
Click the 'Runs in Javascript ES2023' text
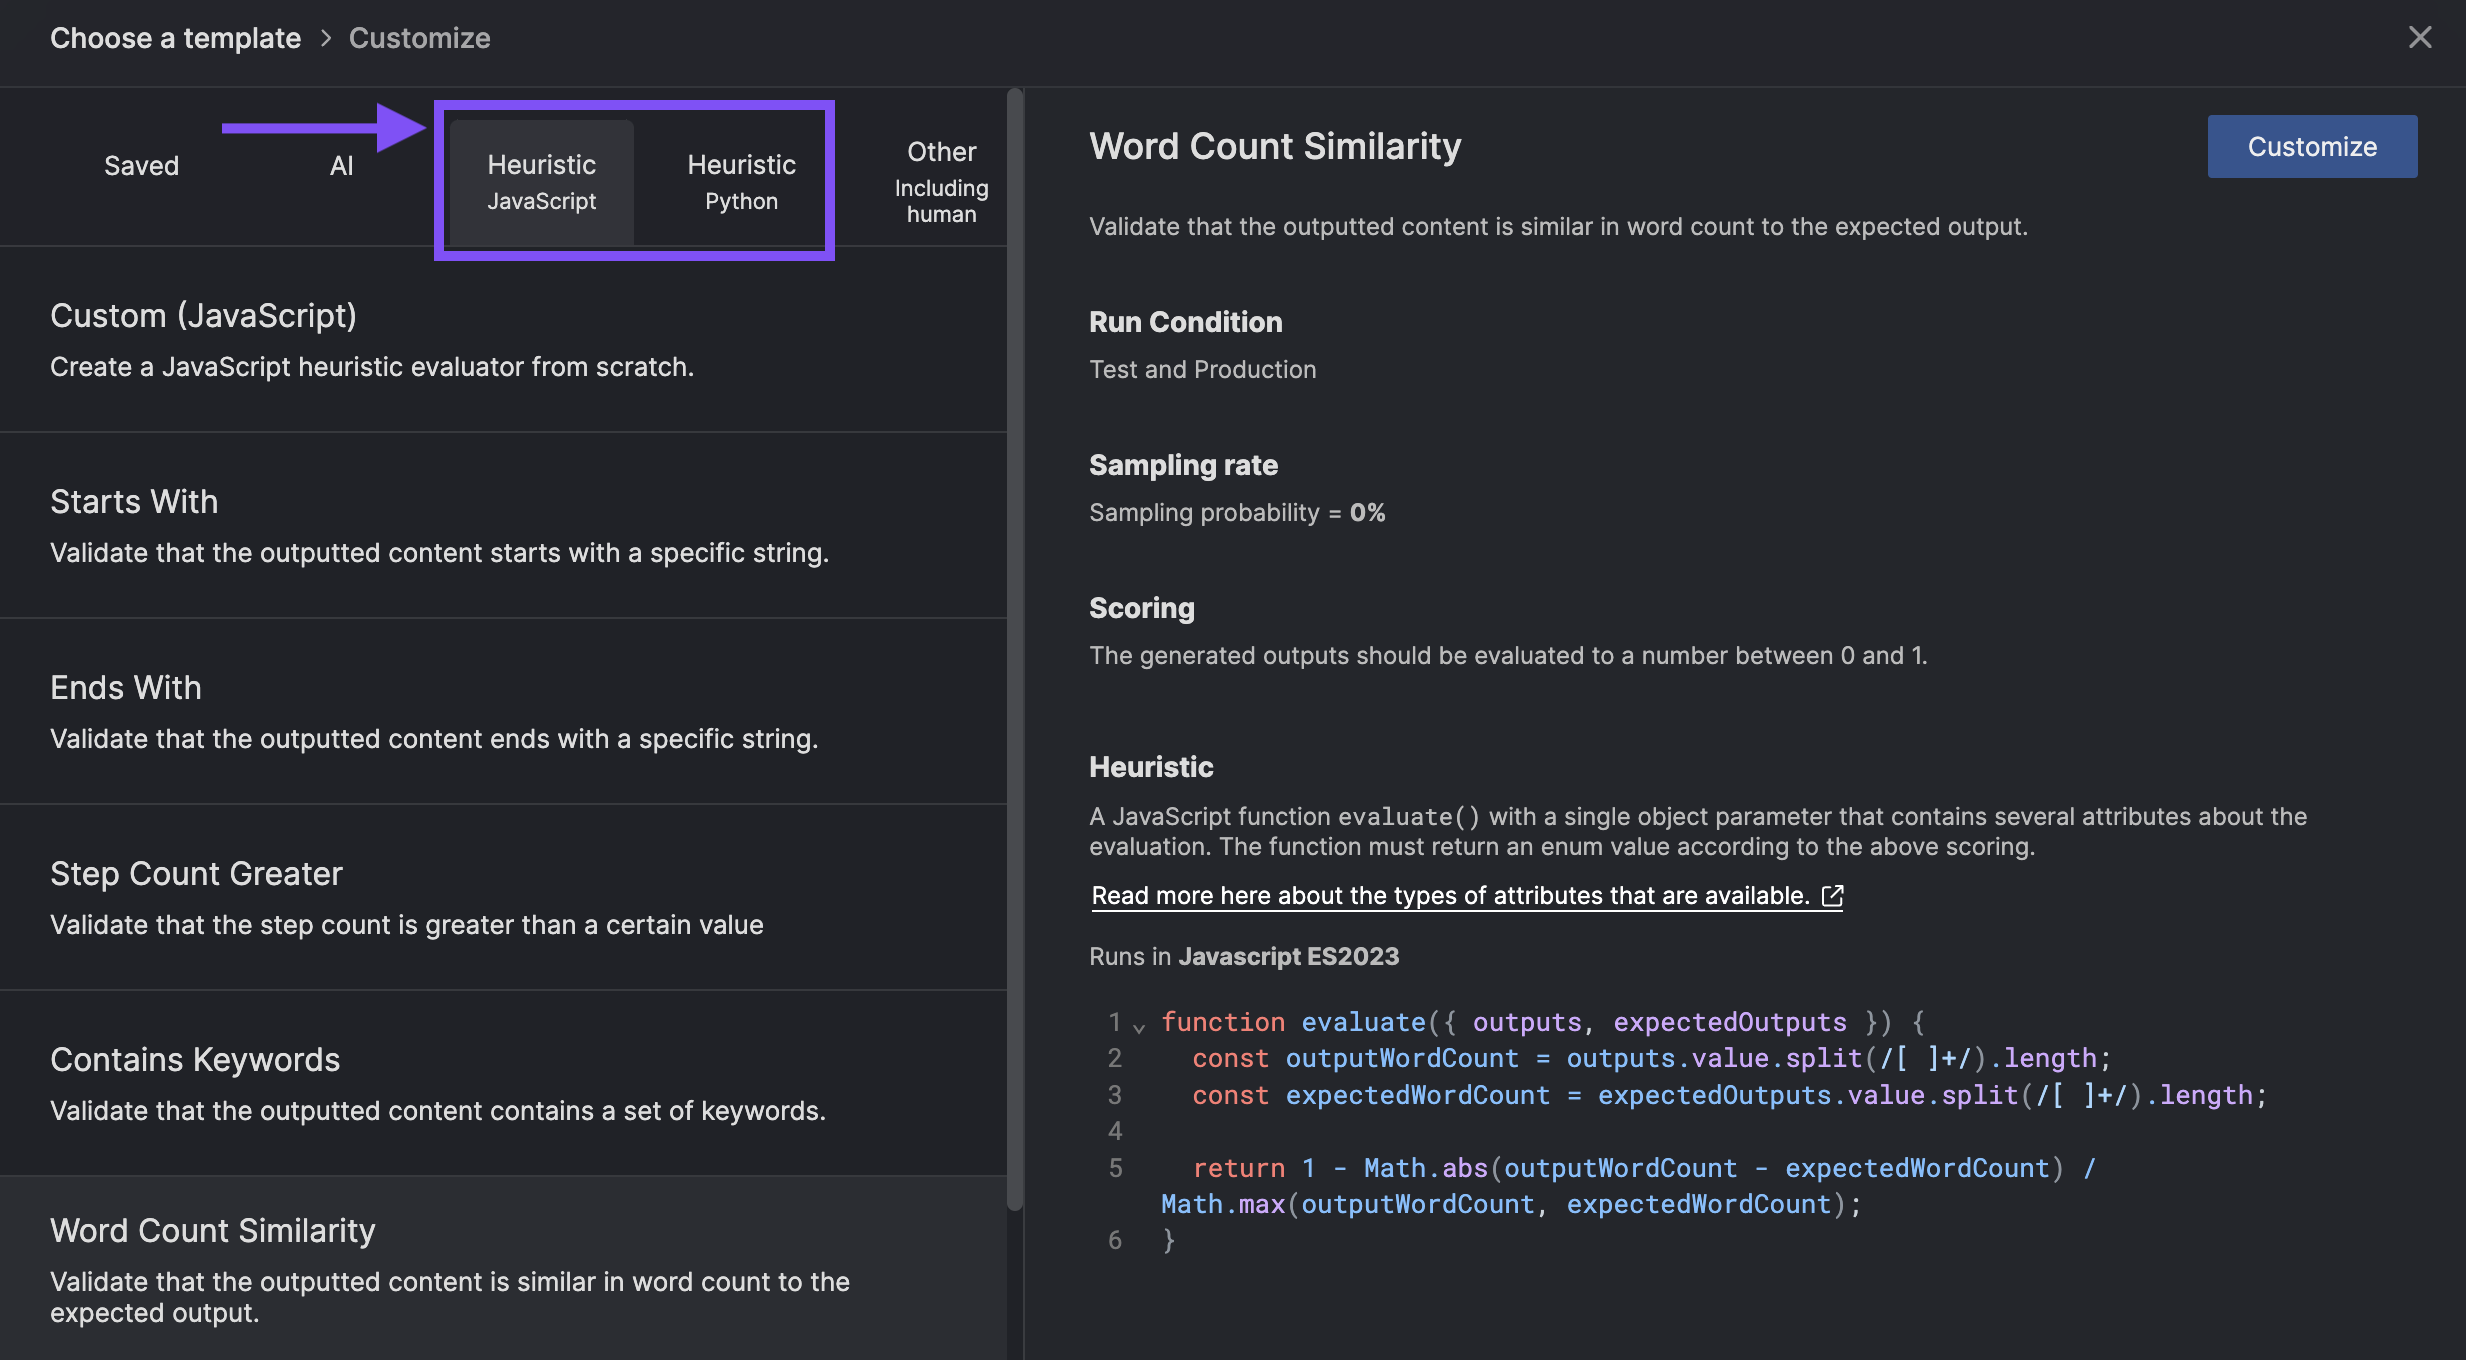point(1244,956)
